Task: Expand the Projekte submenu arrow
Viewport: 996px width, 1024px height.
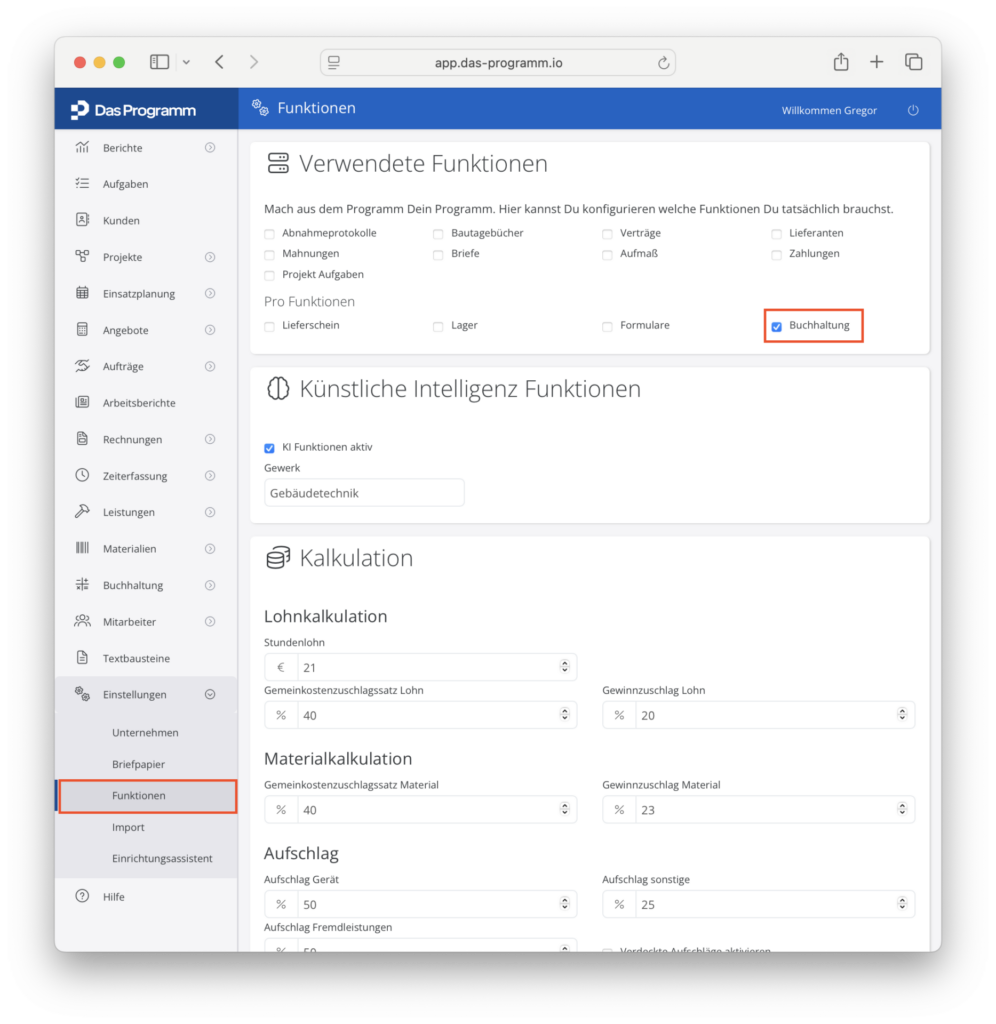Action: pos(210,257)
